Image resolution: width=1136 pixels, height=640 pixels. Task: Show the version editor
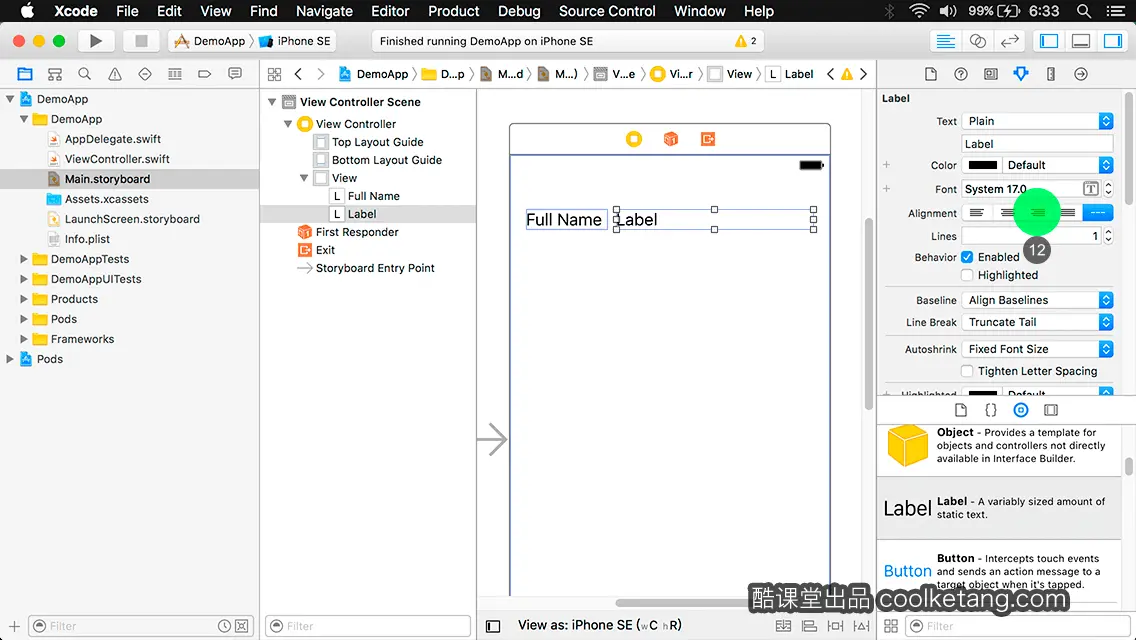tap(1009, 41)
